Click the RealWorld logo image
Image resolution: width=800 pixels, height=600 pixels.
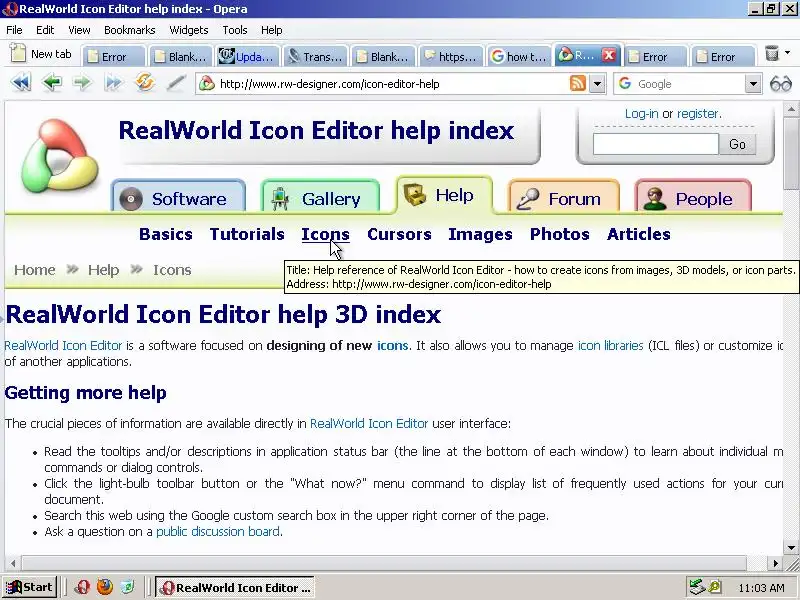(59, 156)
